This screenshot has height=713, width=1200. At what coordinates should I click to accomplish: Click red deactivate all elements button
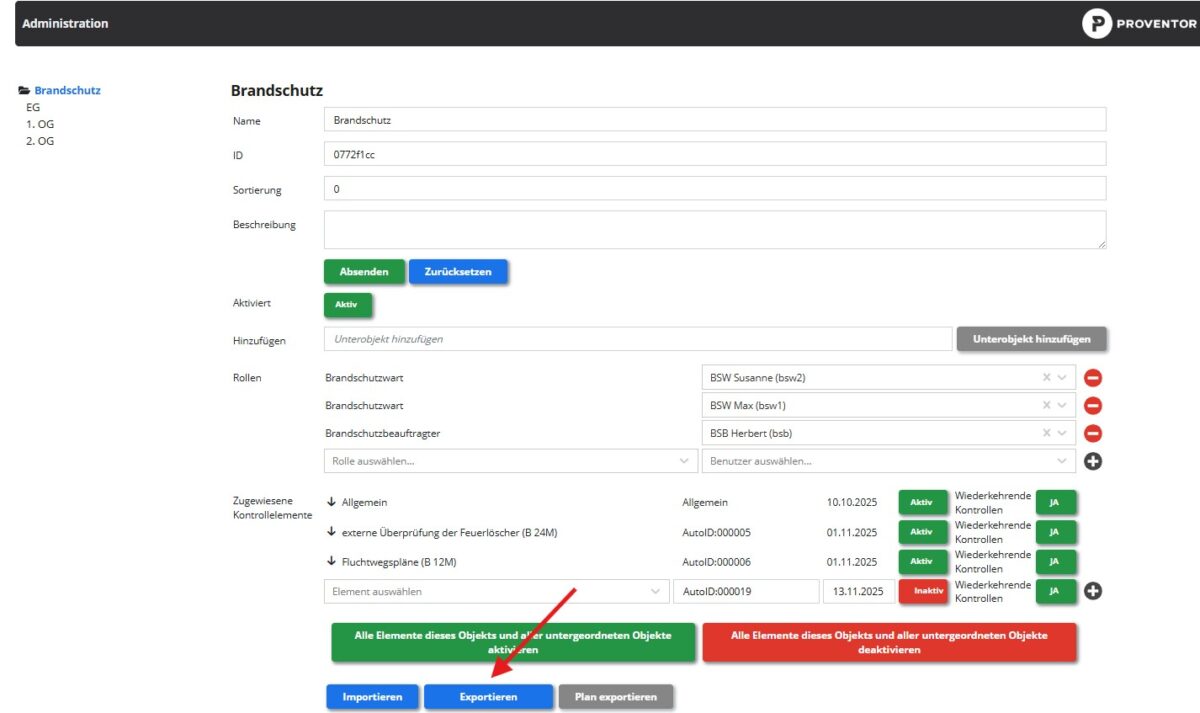888,642
